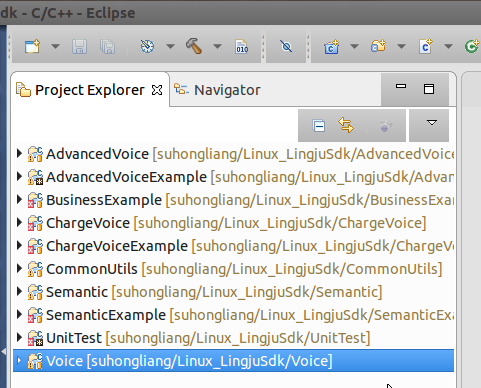Click the ChargeVoiceExample project icon
481x388 pixels.
click(x=35, y=246)
